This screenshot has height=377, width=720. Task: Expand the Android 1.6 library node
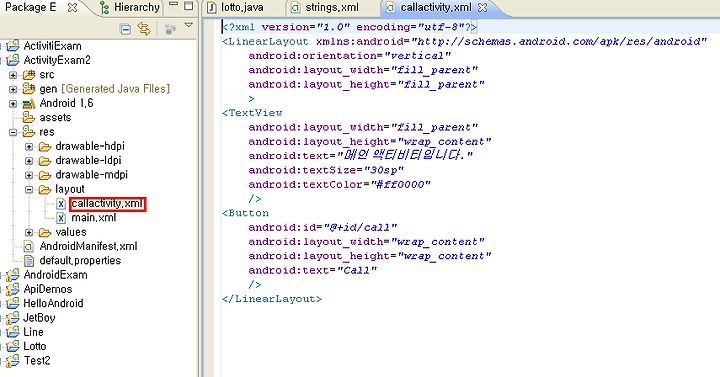tap(13, 104)
